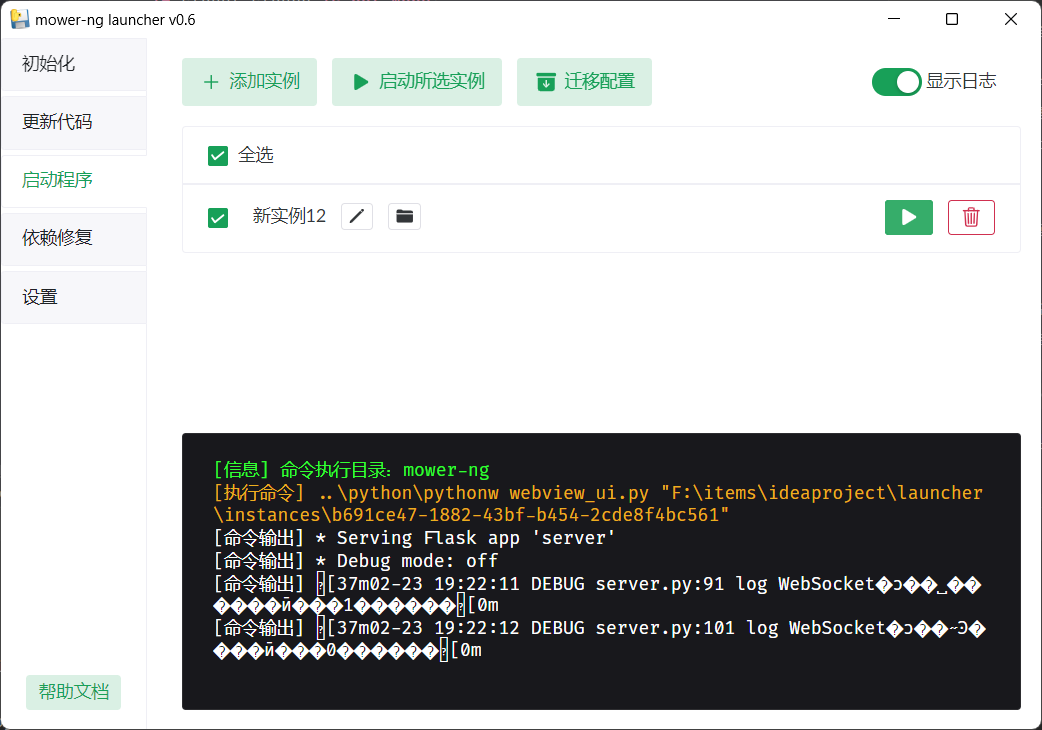
Task: Open the 帮助文档 link
Action: pos(74,692)
